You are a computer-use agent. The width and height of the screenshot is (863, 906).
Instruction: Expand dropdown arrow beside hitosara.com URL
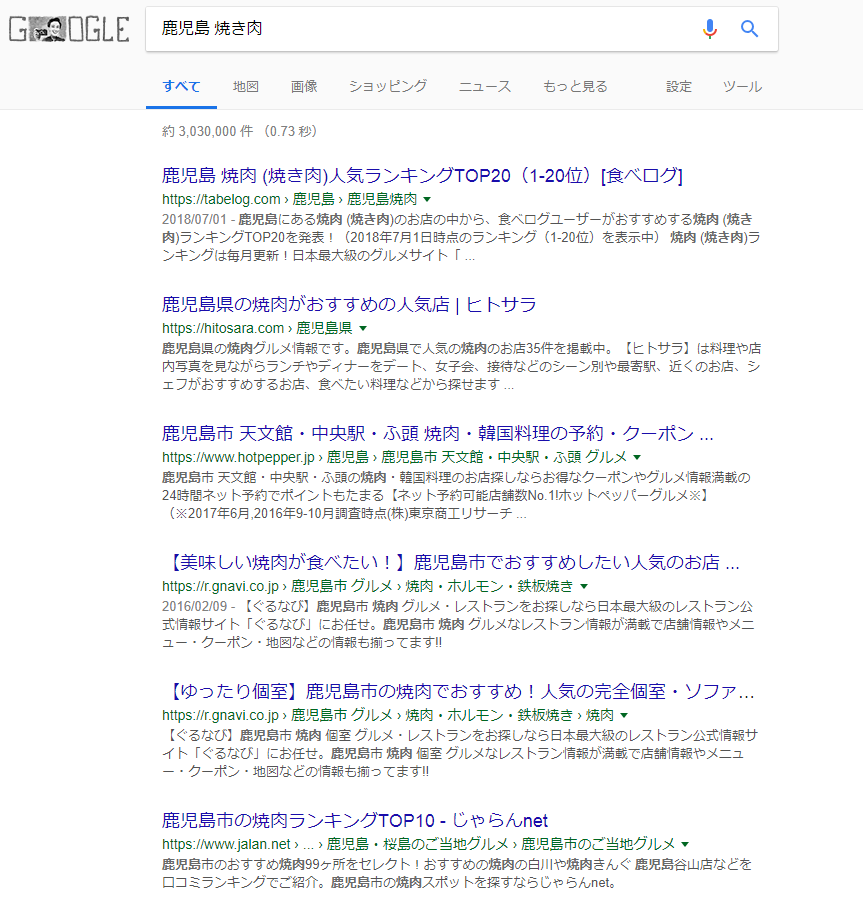point(363,328)
